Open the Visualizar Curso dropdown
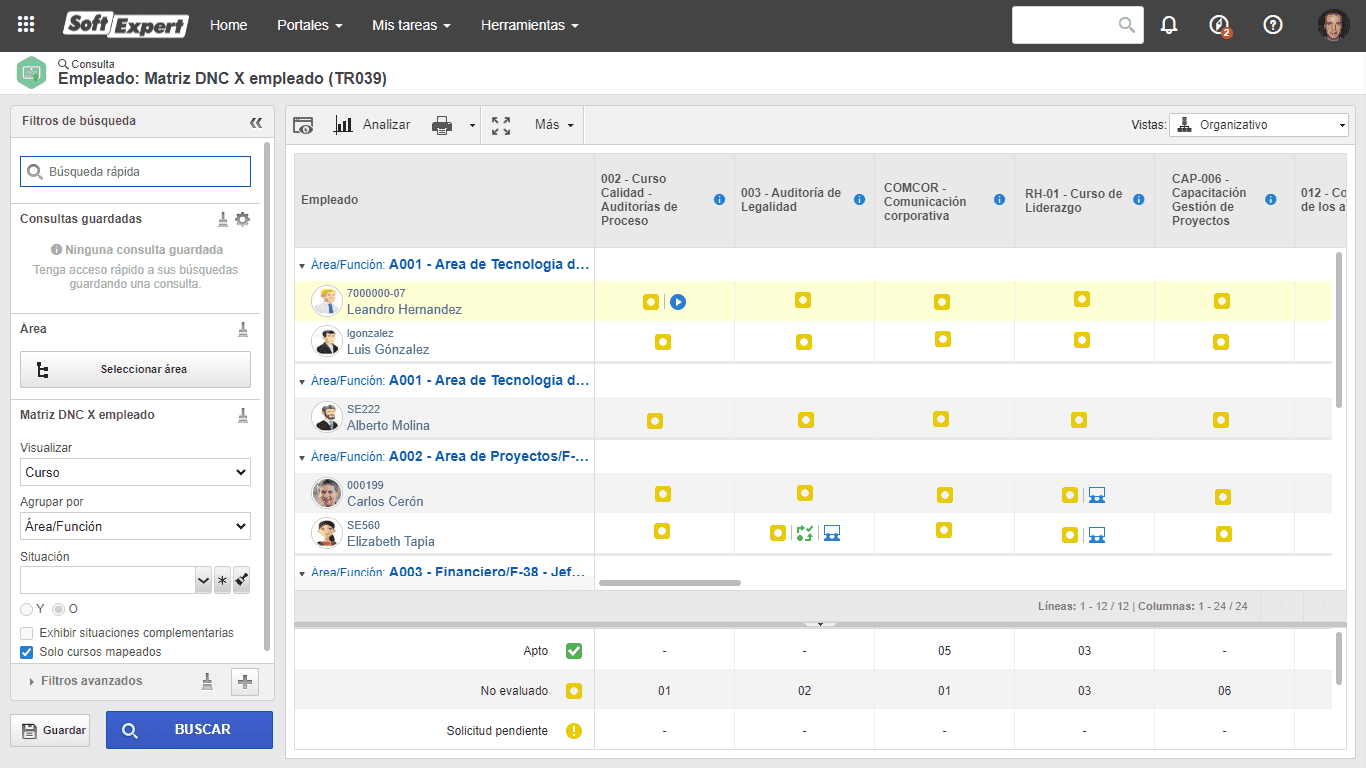The height and width of the screenshot is (768, 1366). (x=135, y=472)
